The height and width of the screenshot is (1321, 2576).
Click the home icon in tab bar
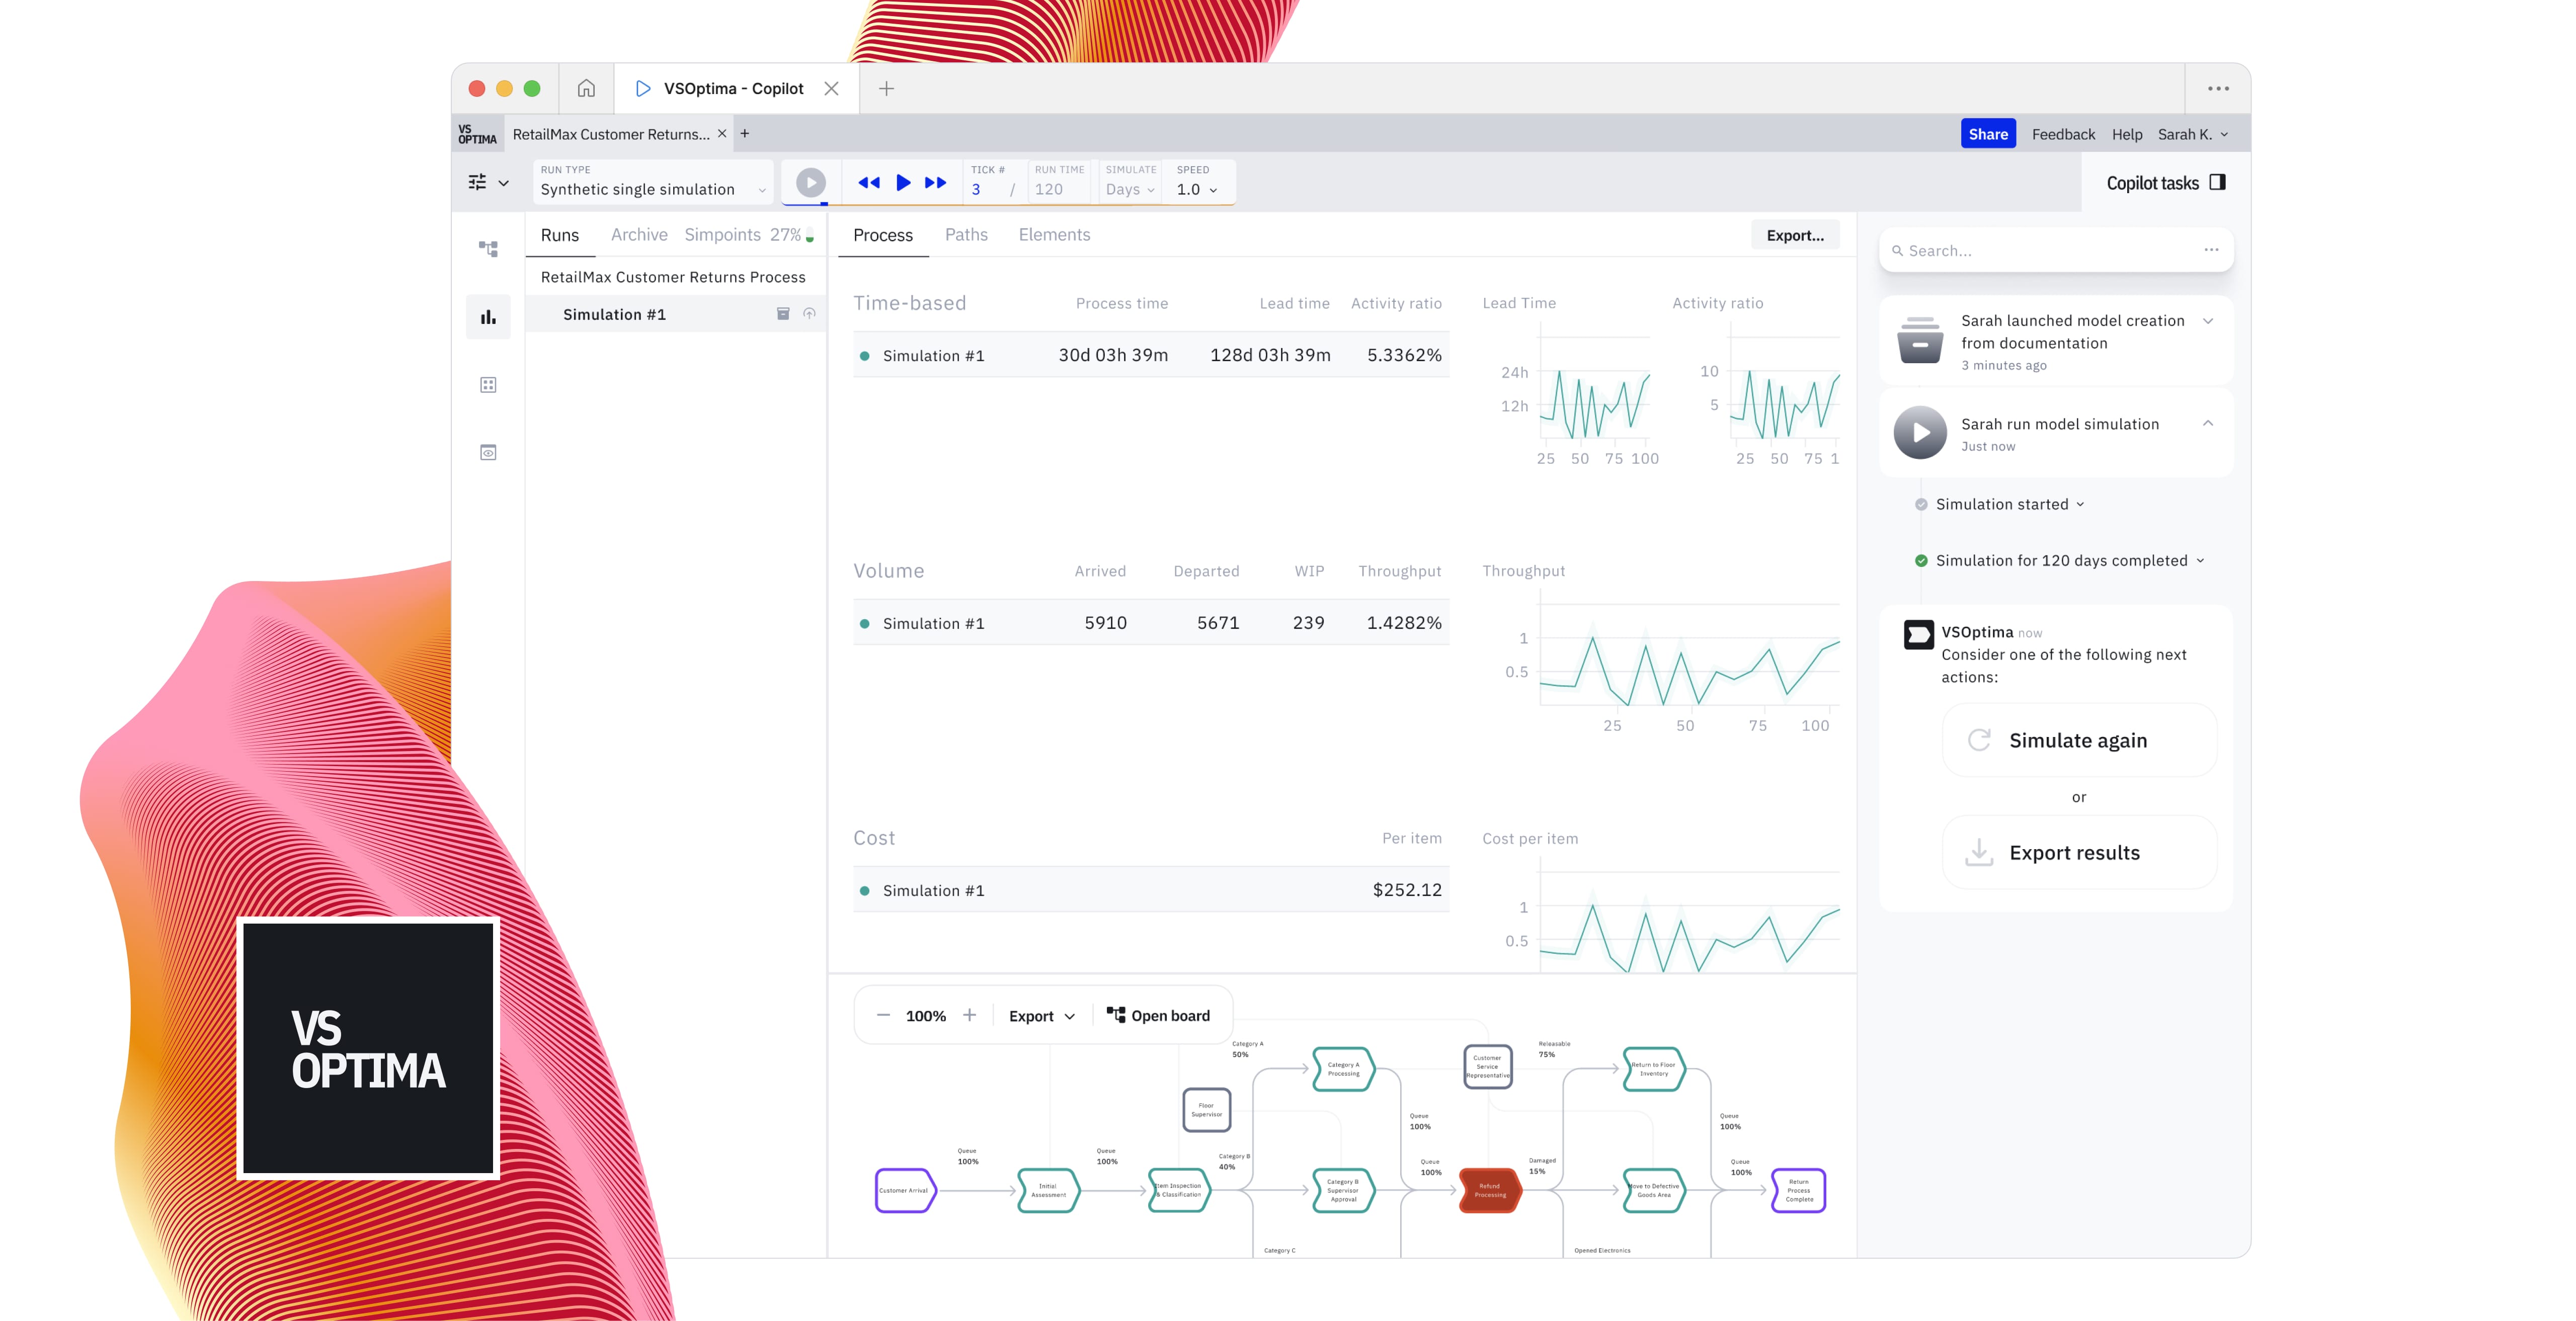(x=586, y=88)
